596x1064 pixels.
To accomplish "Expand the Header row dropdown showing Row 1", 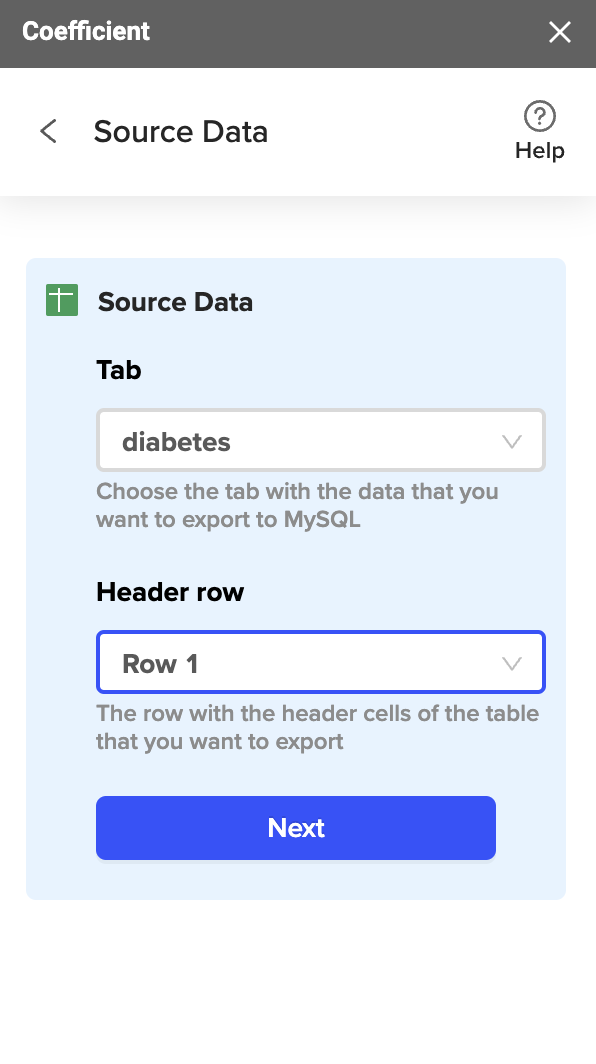I will click(320, 662).
